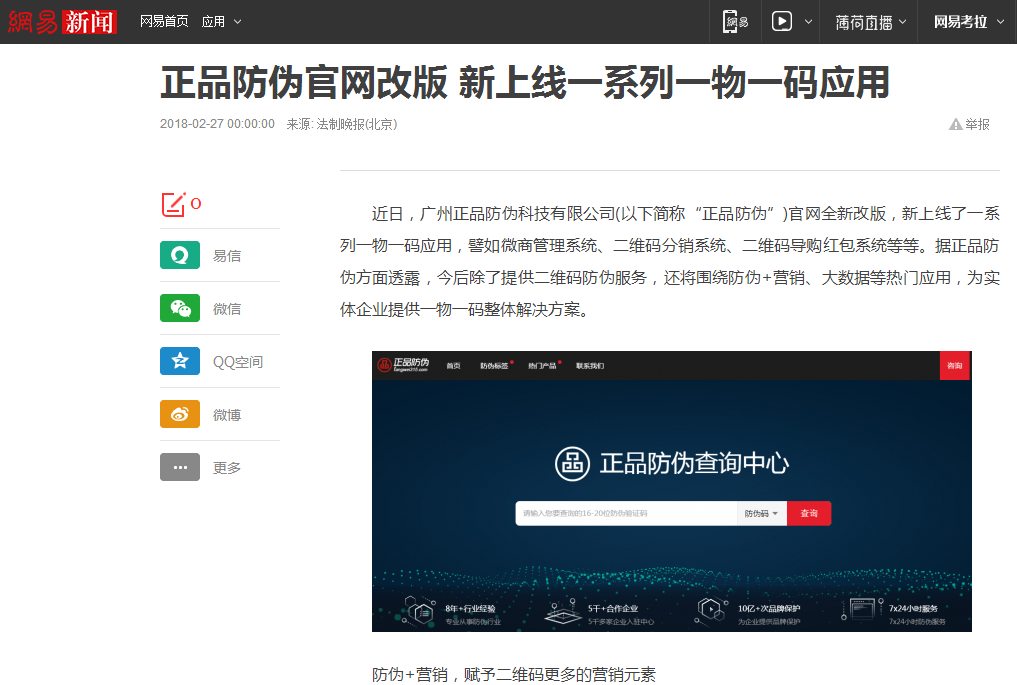Open the 网易首页 homepage link
This screenshot has width=1017, height=685.
pyautogui.click(x=164, y=21)
